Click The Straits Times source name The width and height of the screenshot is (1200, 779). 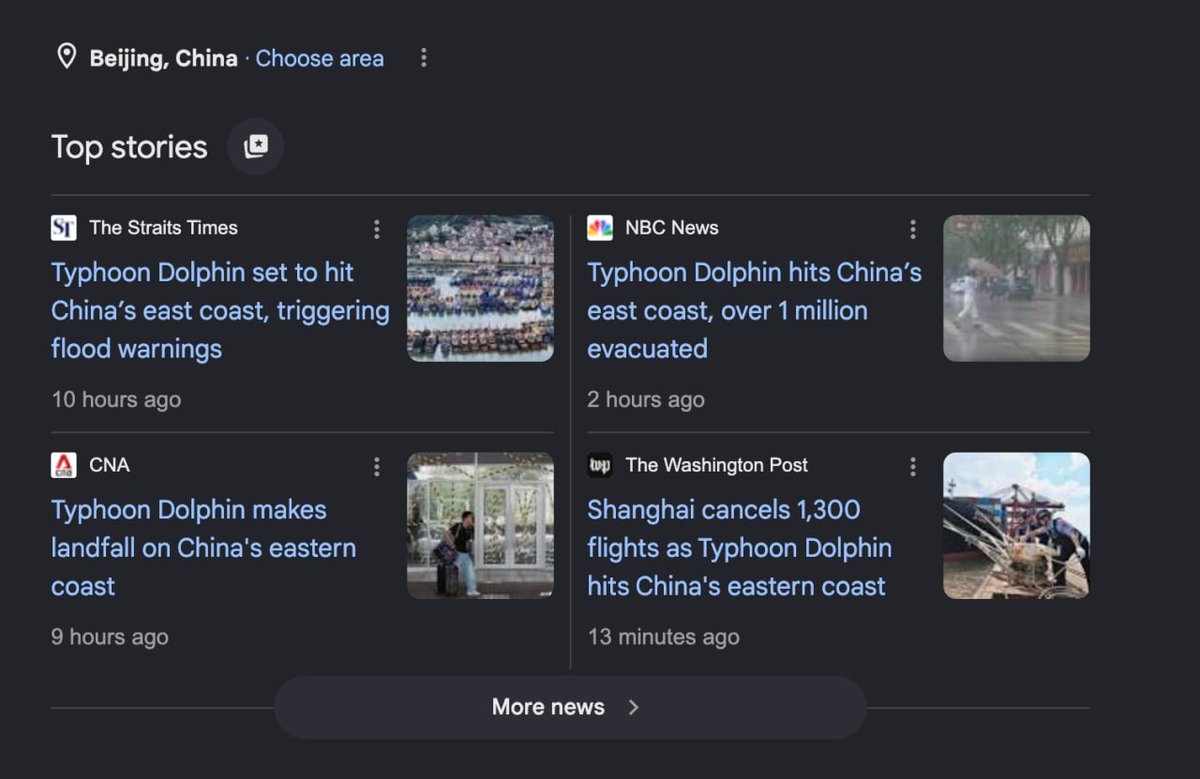pos(164,228)
